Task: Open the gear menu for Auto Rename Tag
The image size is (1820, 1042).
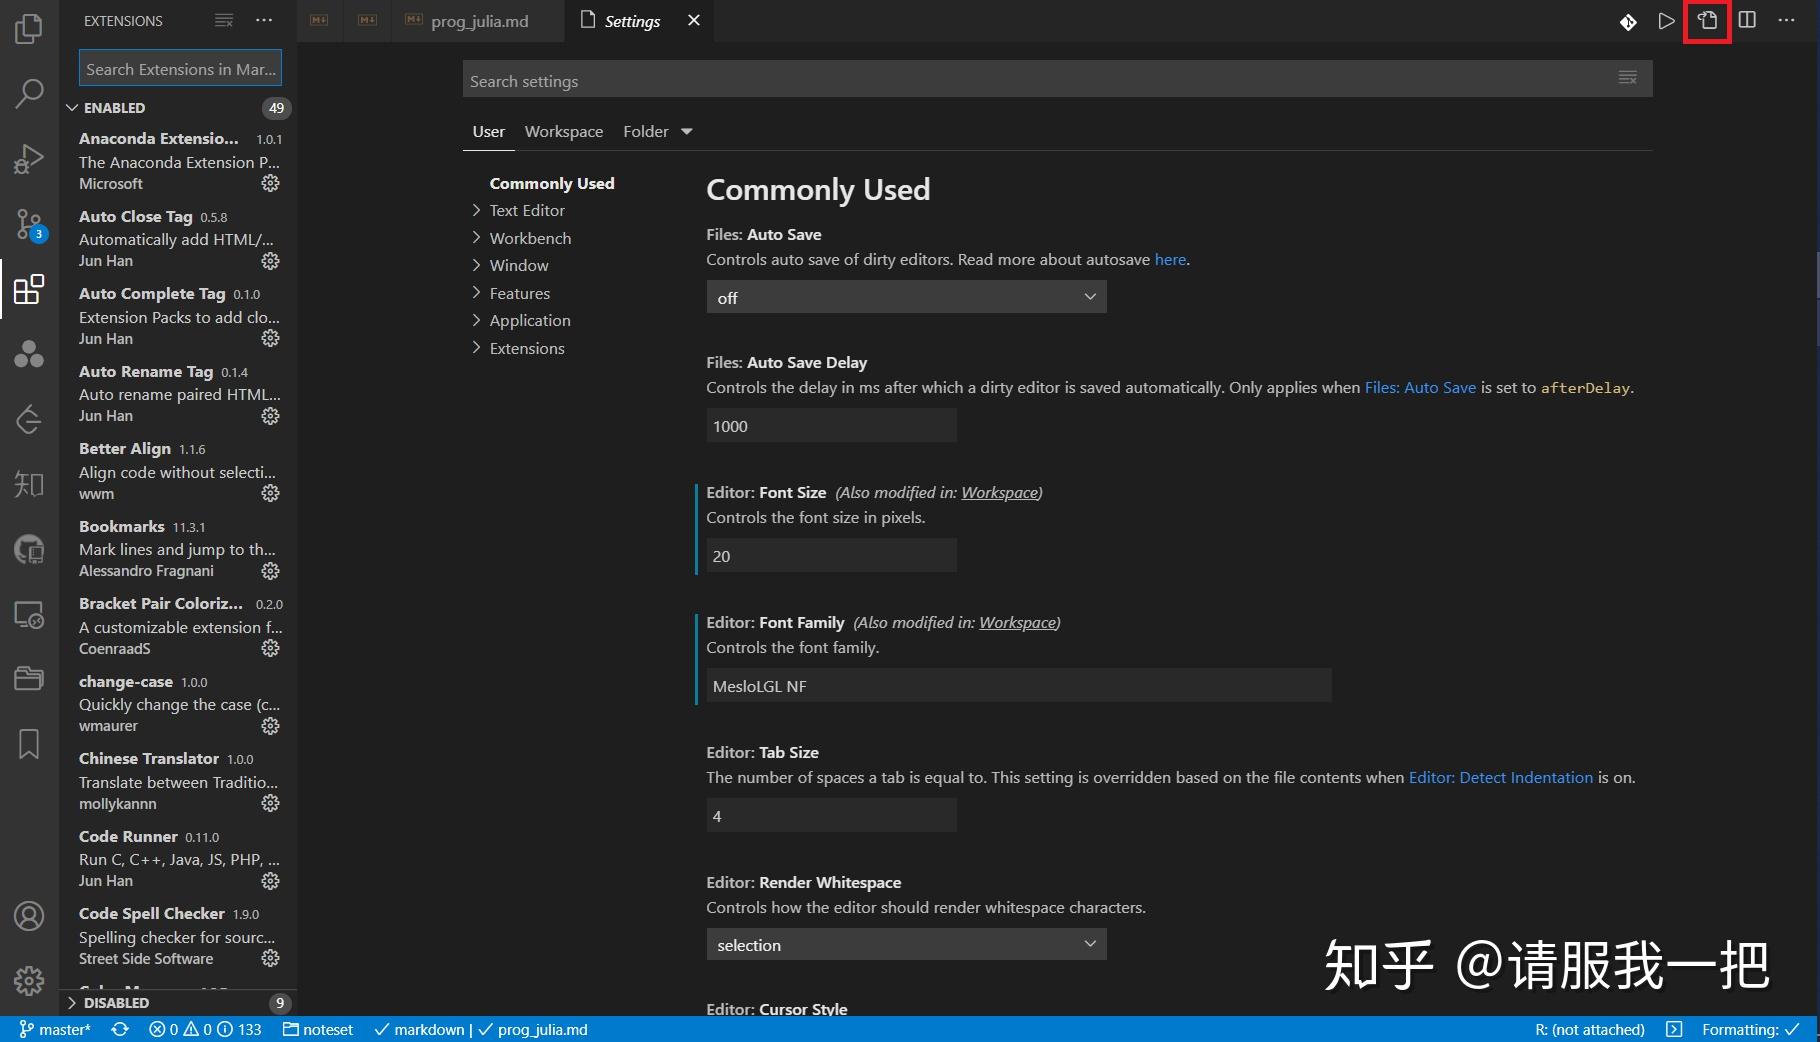Action: click(270, 416)
